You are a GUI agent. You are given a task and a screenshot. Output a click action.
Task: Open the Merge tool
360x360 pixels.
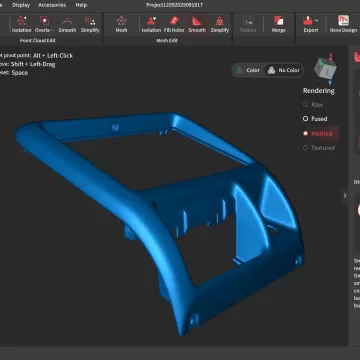tap(278, 24)
